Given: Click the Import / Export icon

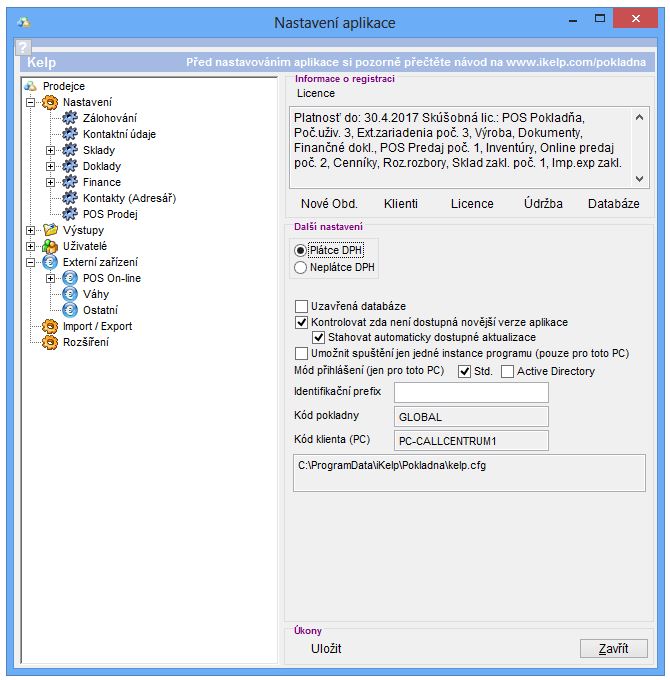Looking at the screenshot, I should click(50, 326).
